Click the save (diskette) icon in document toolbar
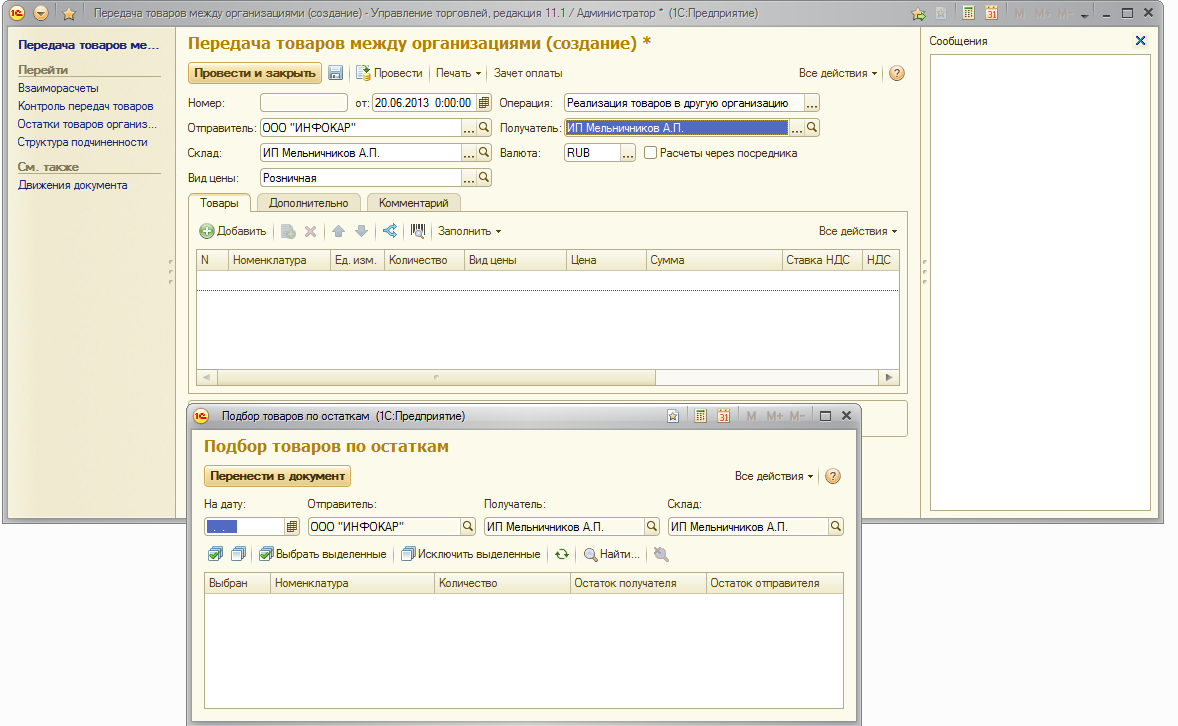The width and height of the screenshot is (1178, 726). (336, 73)
